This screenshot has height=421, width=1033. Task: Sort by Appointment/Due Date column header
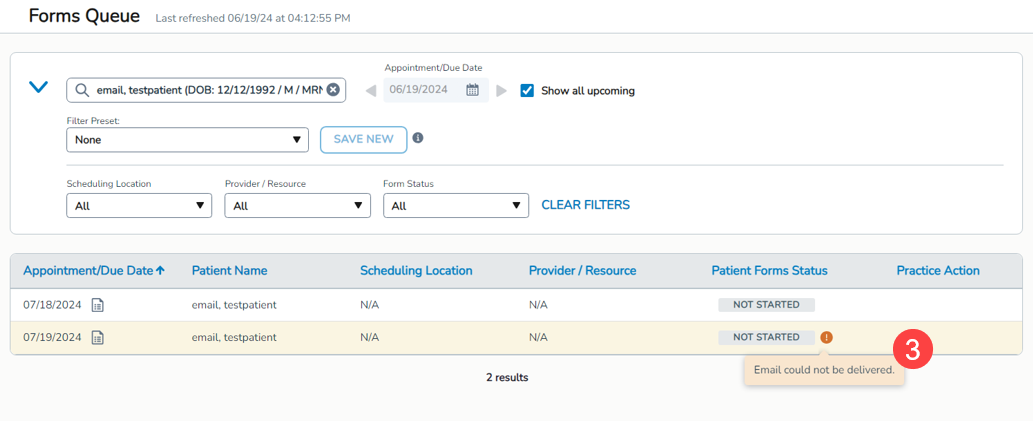[94, 270]
